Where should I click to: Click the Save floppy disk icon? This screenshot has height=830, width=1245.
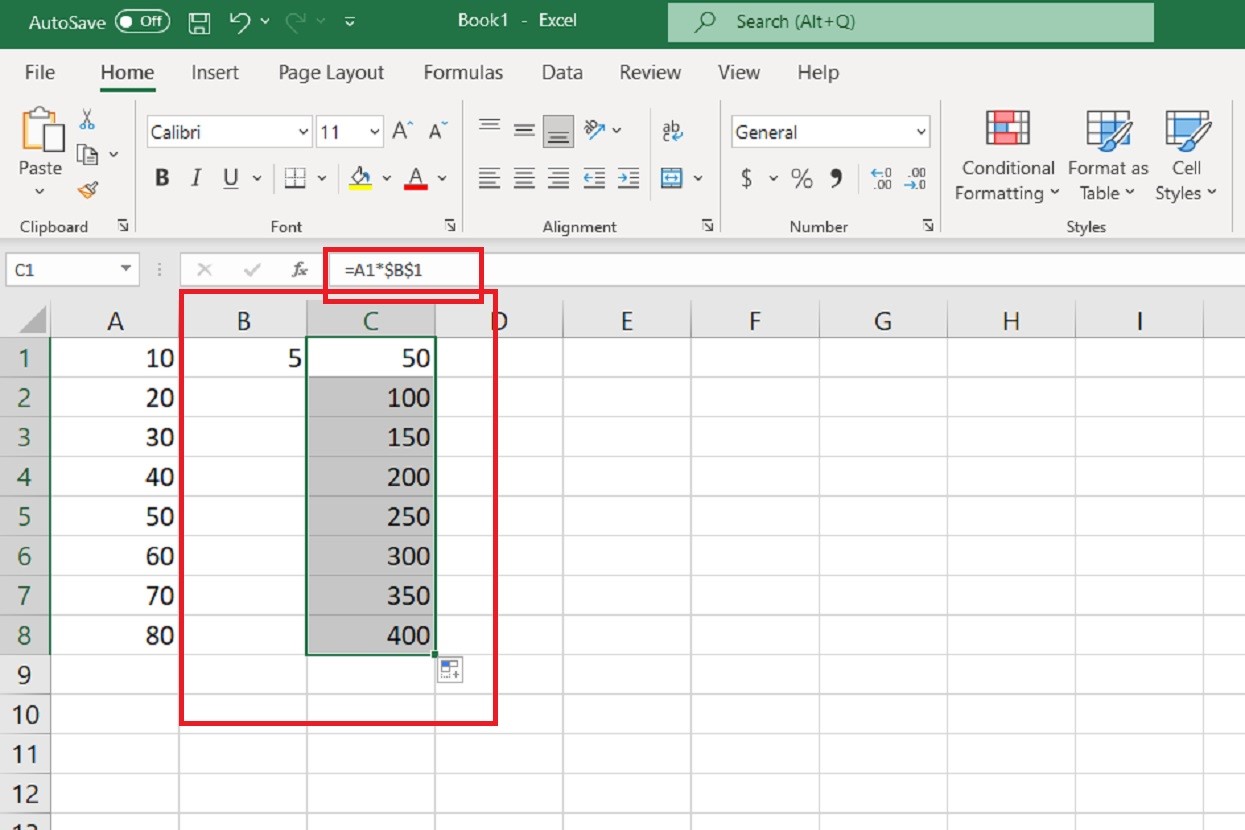(x=200, y=22)
